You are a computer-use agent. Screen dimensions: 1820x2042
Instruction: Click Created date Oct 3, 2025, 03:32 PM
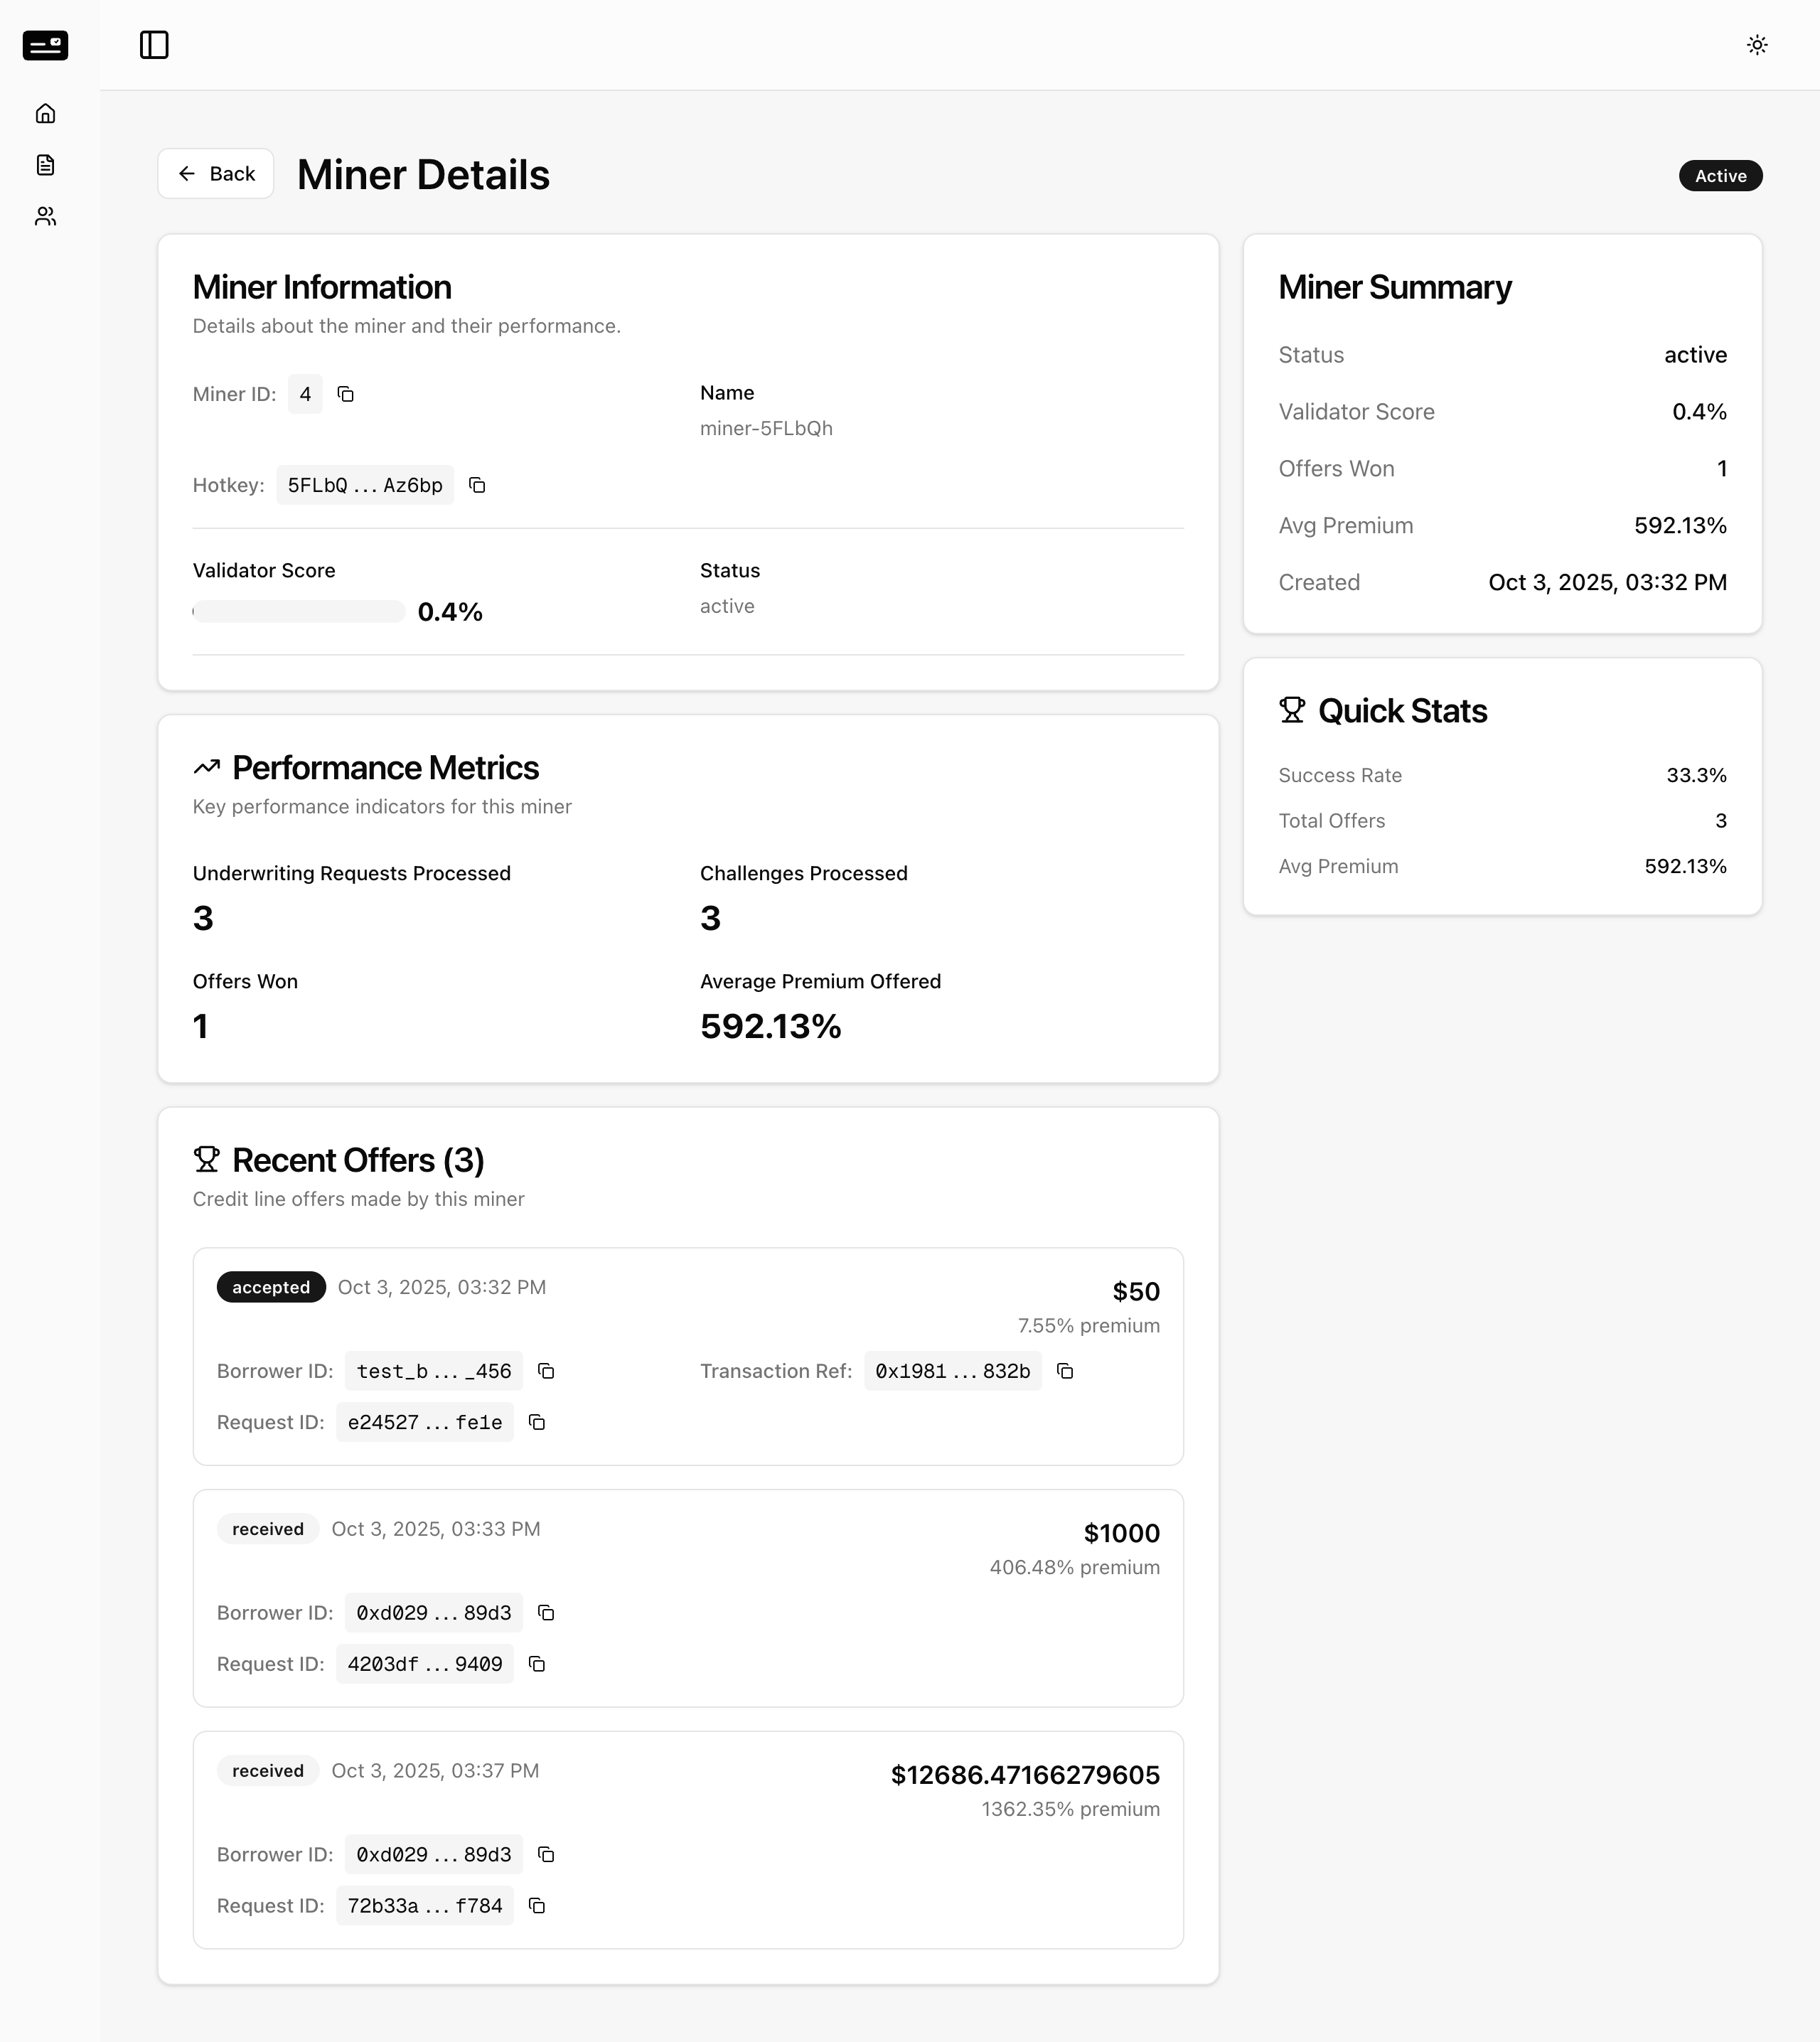[1607, 583]
